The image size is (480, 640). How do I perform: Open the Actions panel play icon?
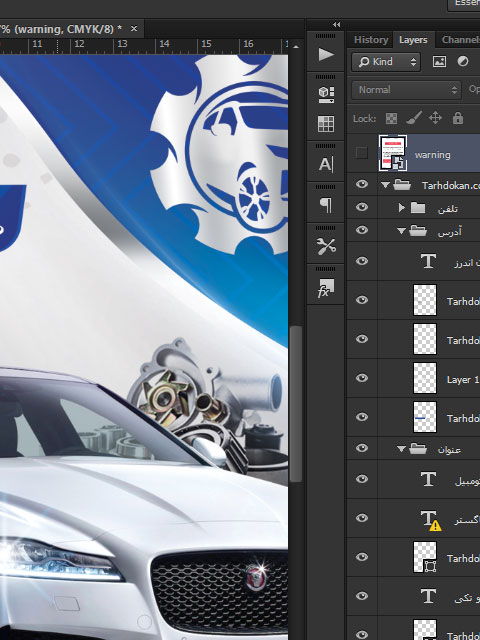pyautogui.click(x=326, y=54)
